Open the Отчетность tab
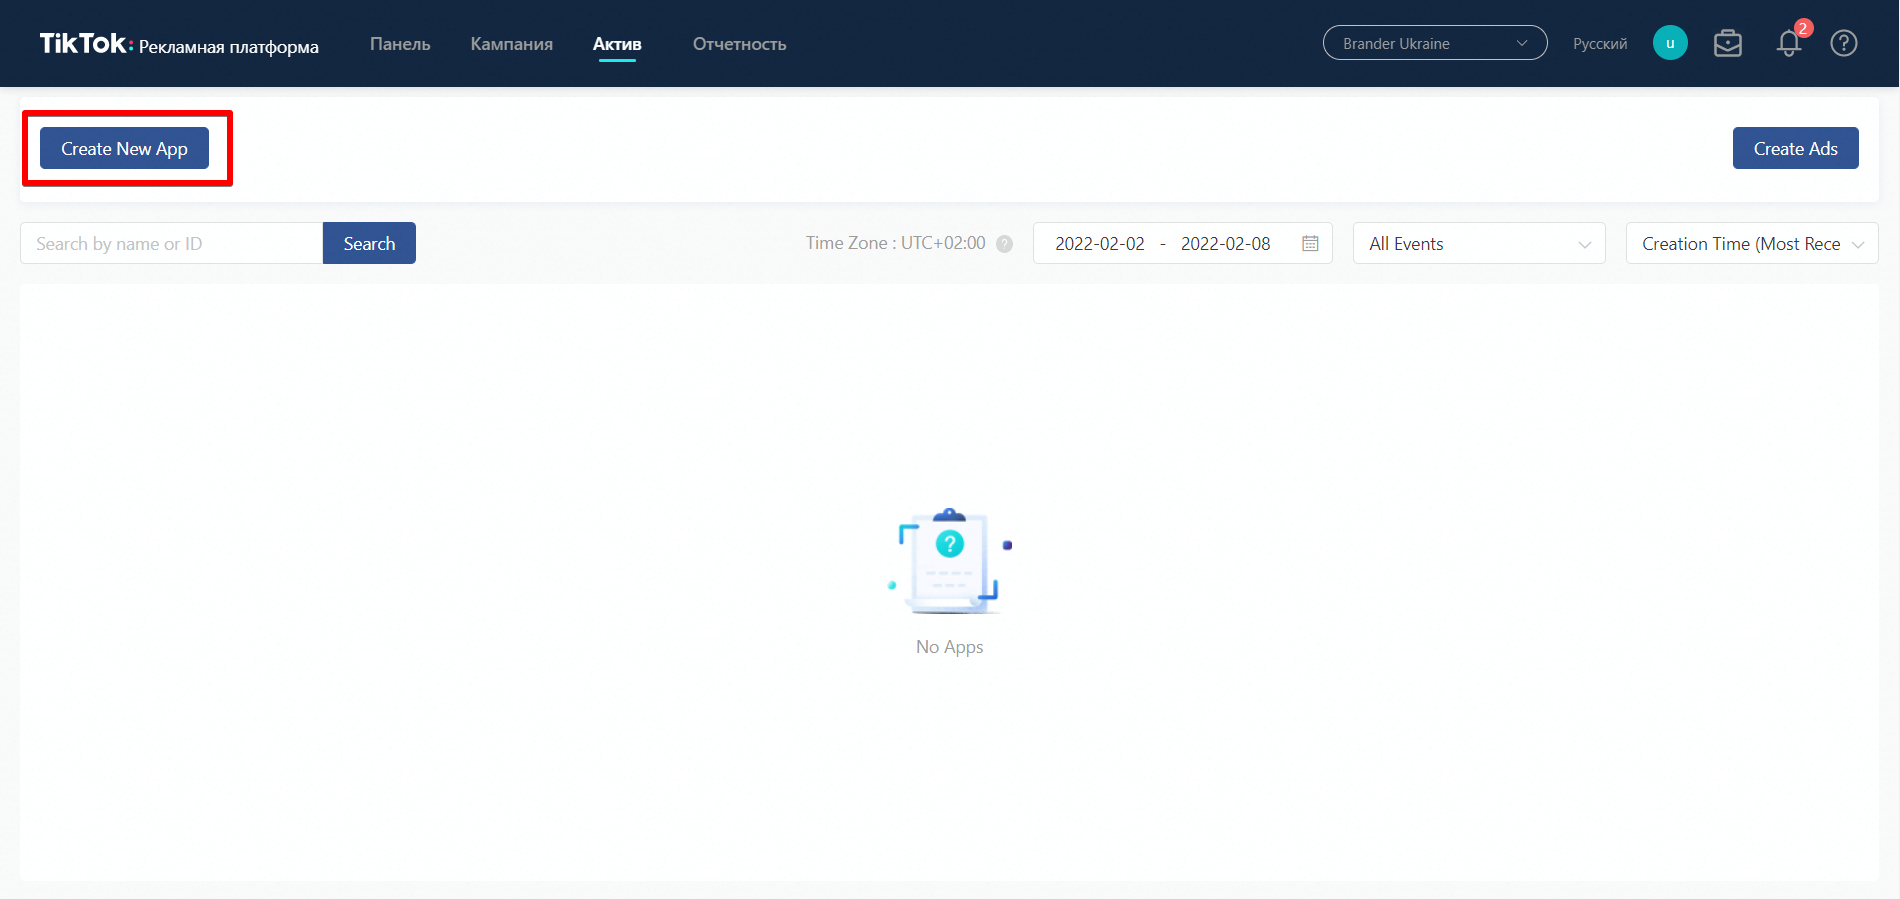The width and height of the screenshot is (1900, 899). 739,44
